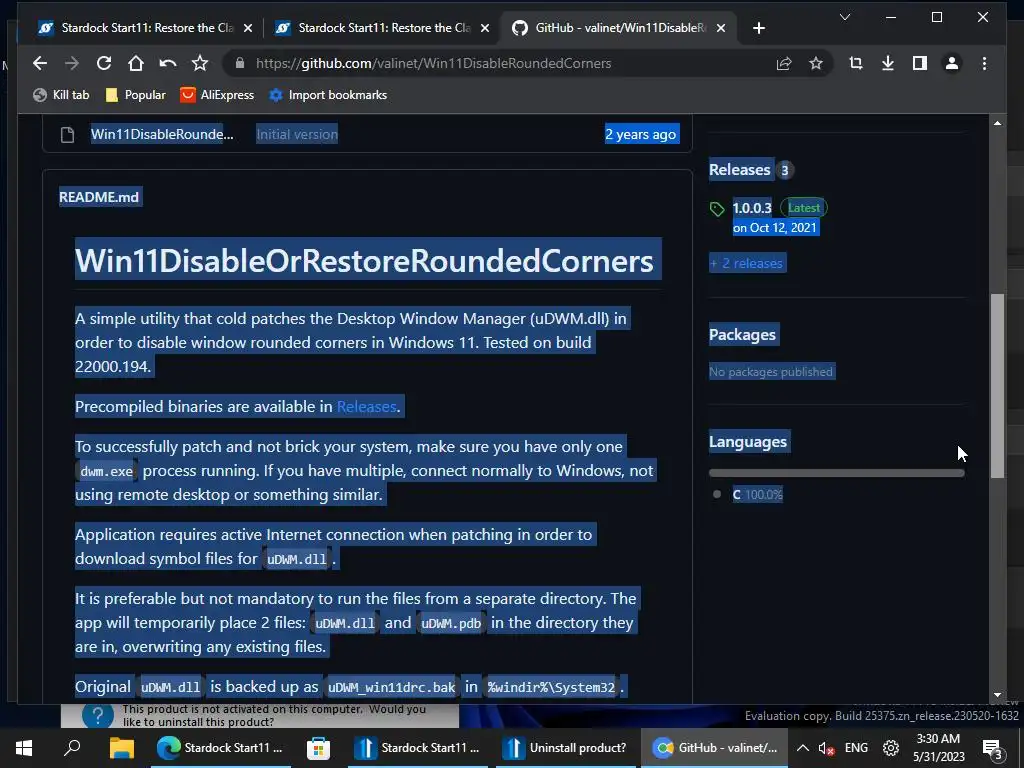The height and width of the screenshot is (768, 1024).
Task: Go back with the browser back arrow
Action: click(40, 63)
